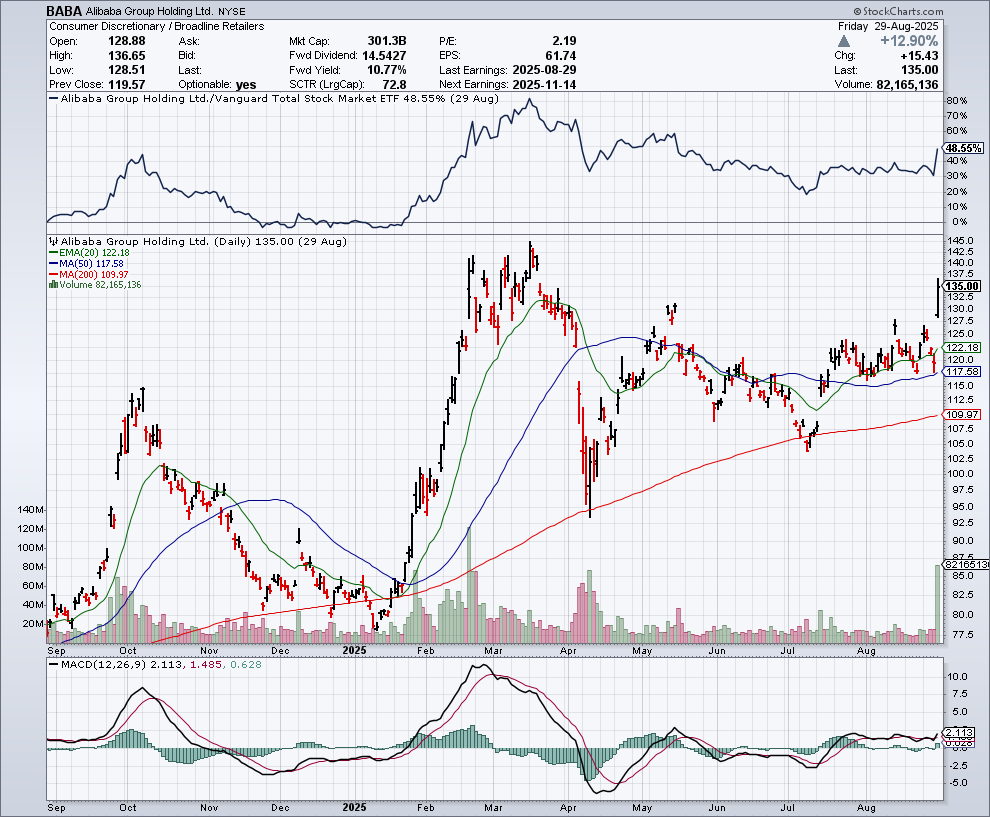Click the 'Aug' label on the MACD date axis
Image resolution: width=990 pixels, height=817 pixels.
pyautogui.click(x=866, y=808)
